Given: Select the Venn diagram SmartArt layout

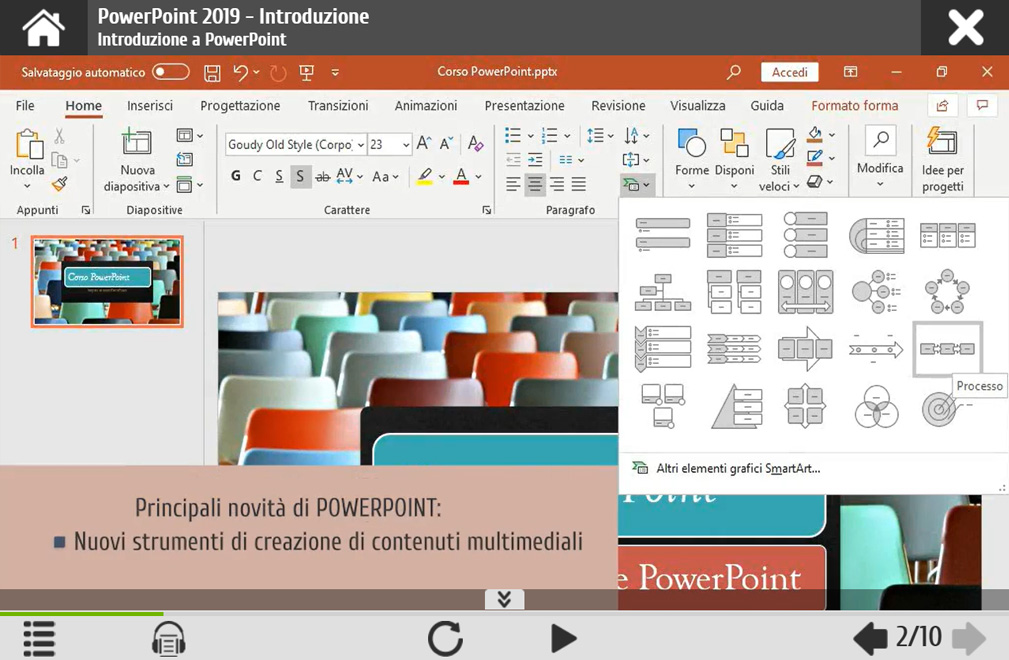Looking at the screenshot, I should click(876, 407).
